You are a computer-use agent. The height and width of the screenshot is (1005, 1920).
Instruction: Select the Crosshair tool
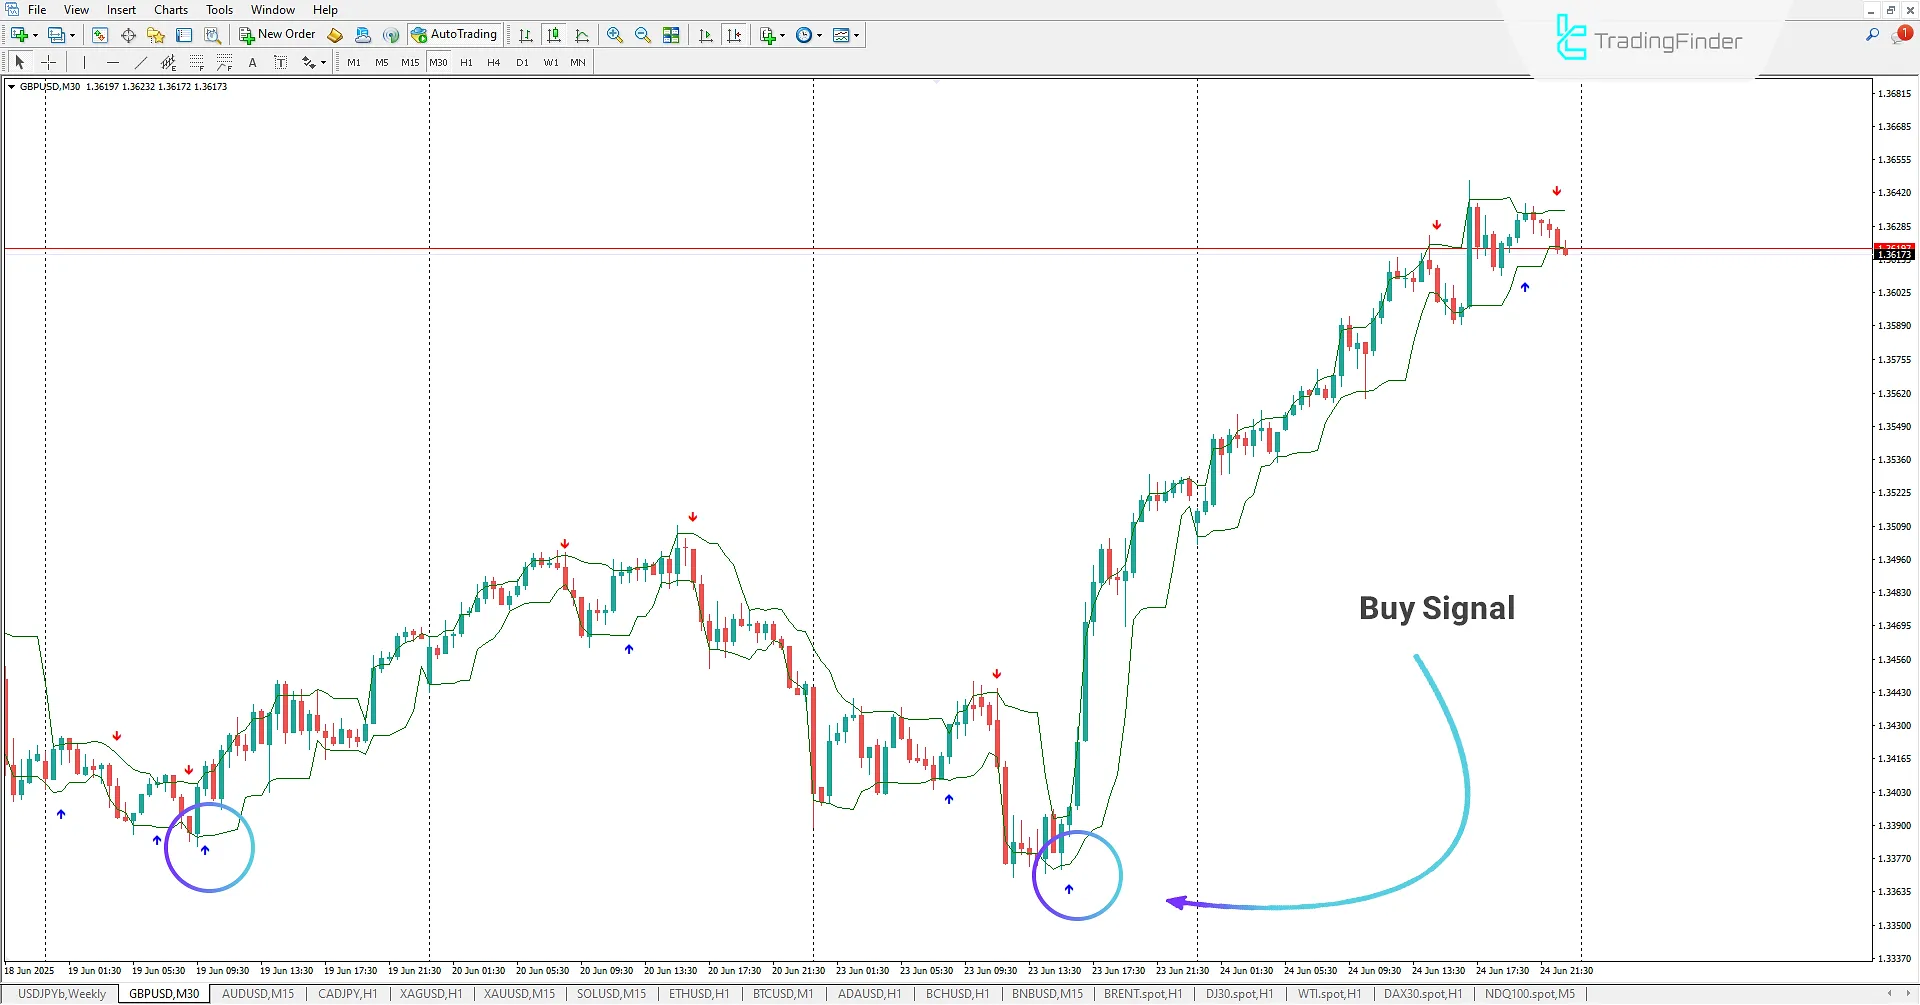pos(48,62)
